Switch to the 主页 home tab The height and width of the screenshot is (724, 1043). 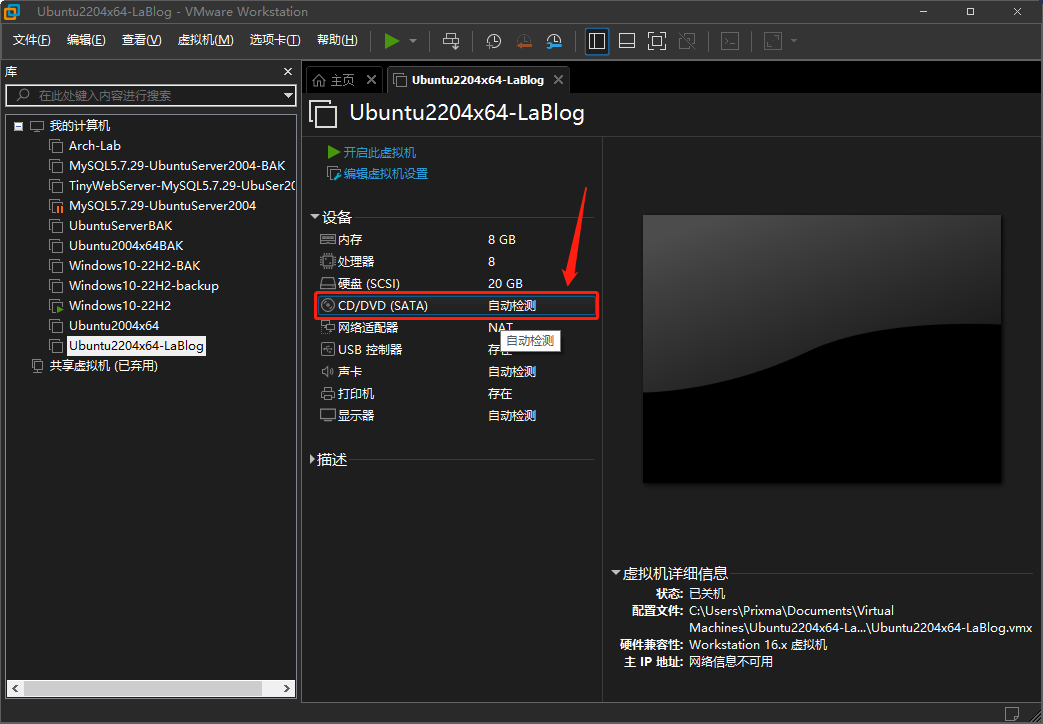335,80
